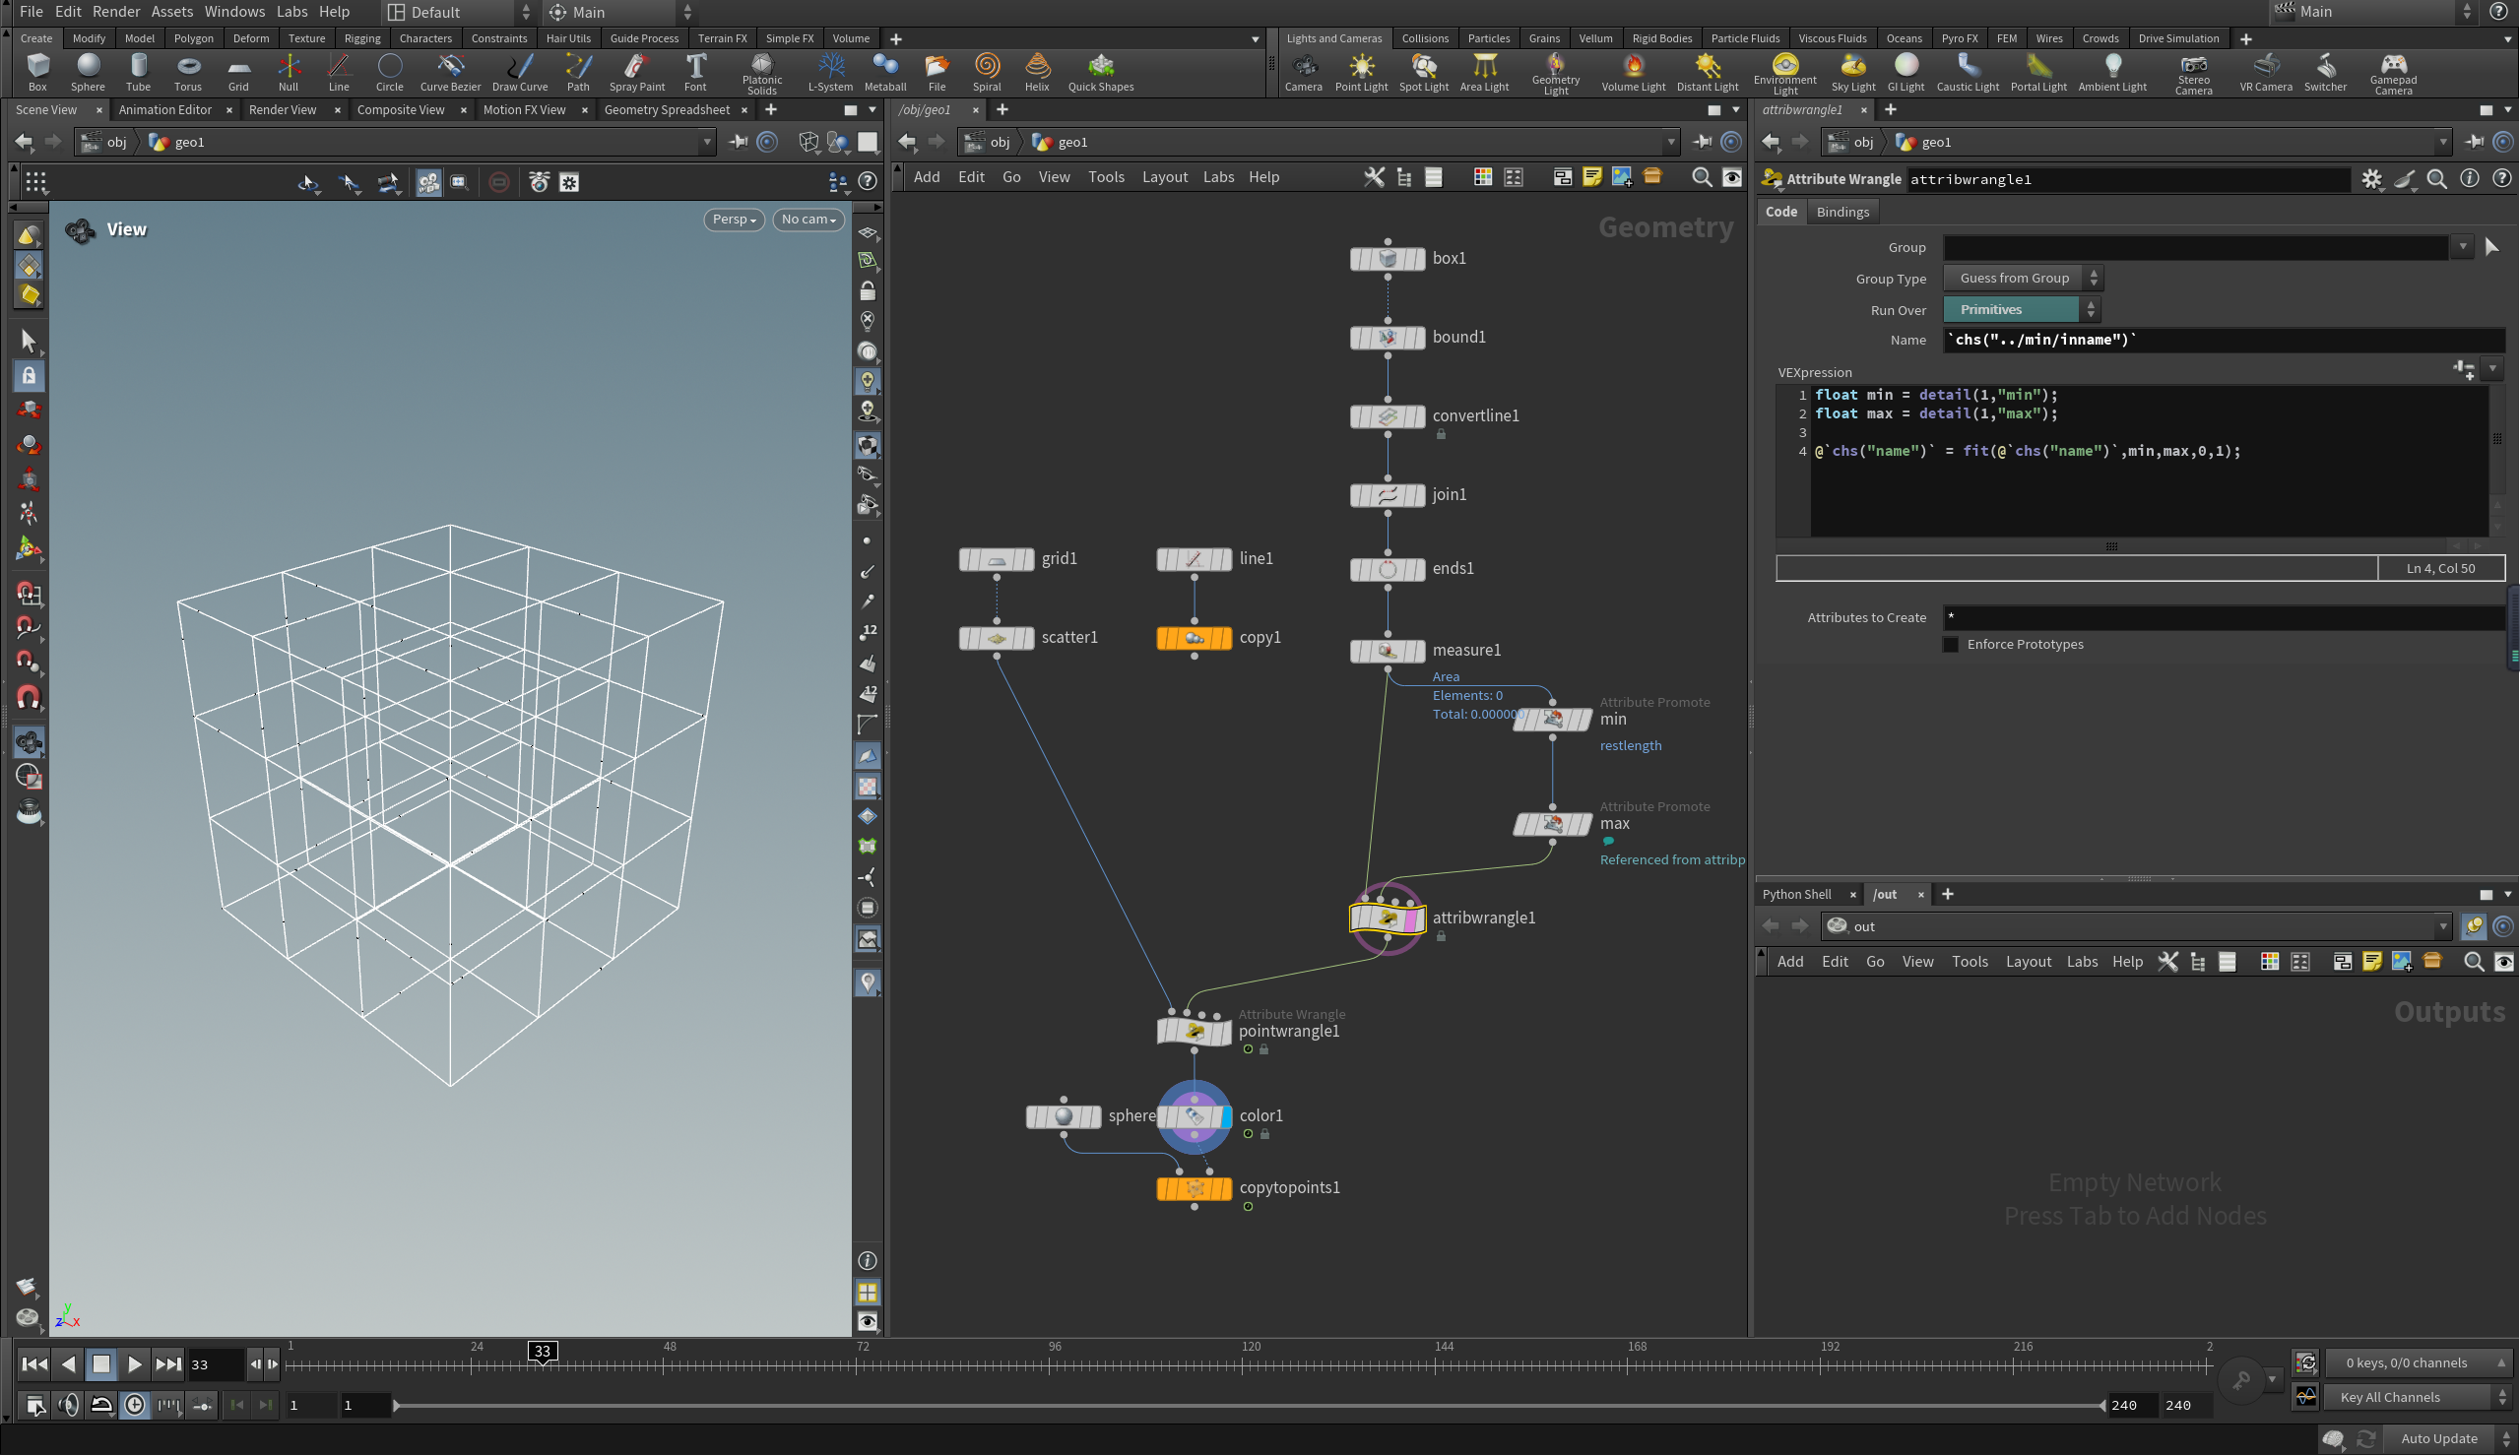Expand the scene view path dropdown
The width and height of the screenshot is (2520, 1456).
coord(707,142)
